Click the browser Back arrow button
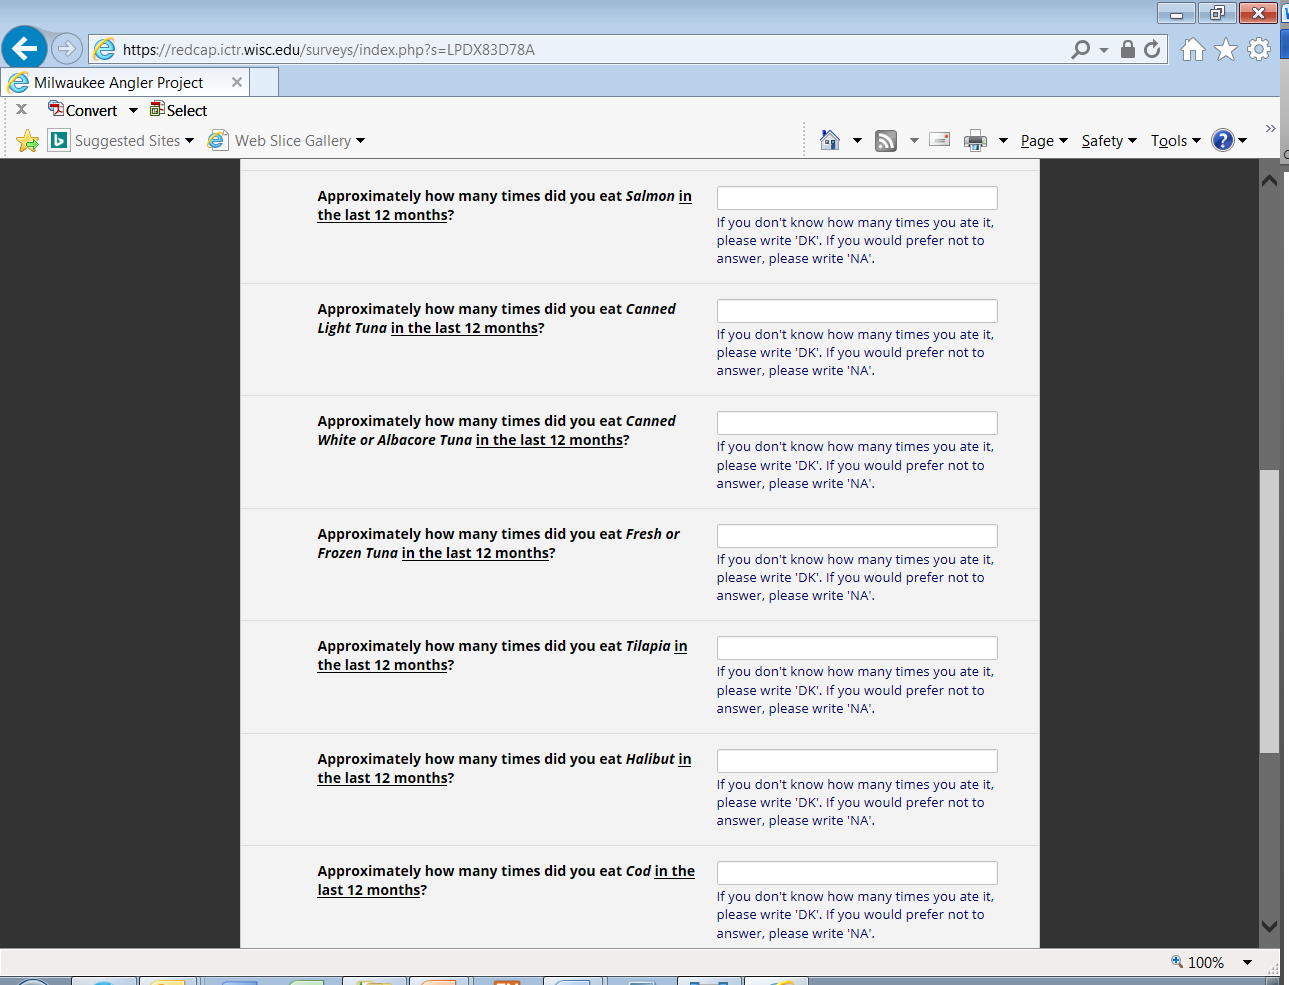 (x=25, y=48)
